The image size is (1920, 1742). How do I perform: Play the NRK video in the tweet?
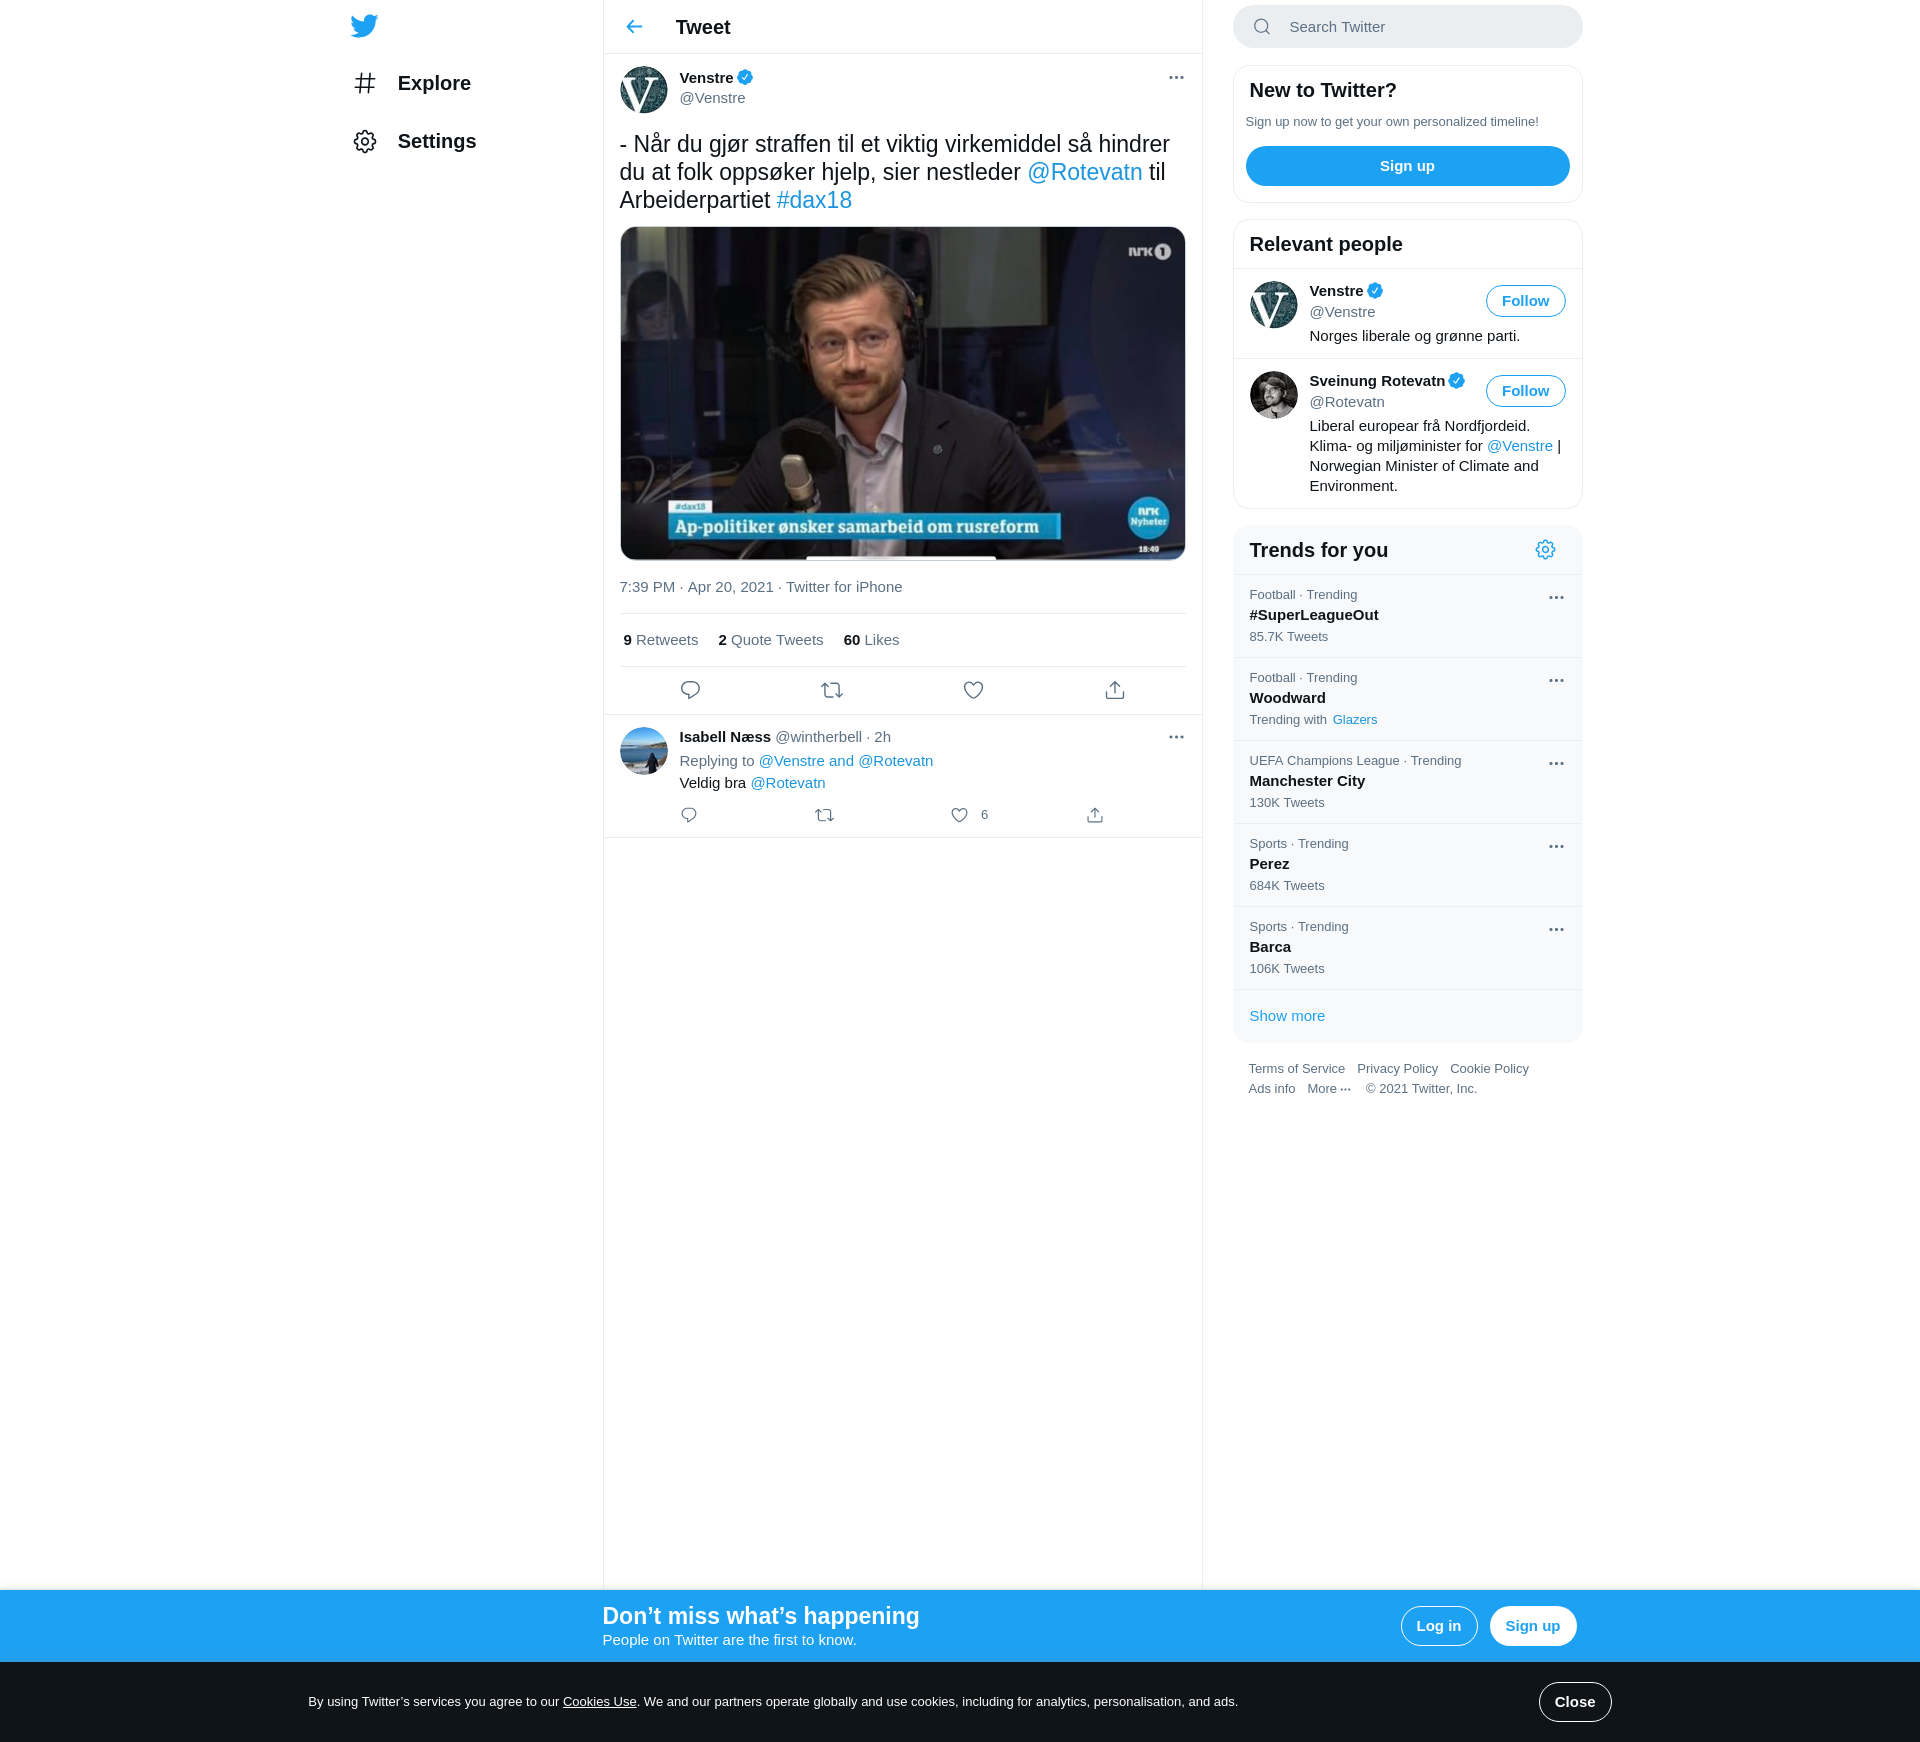(x=902, y=393)
